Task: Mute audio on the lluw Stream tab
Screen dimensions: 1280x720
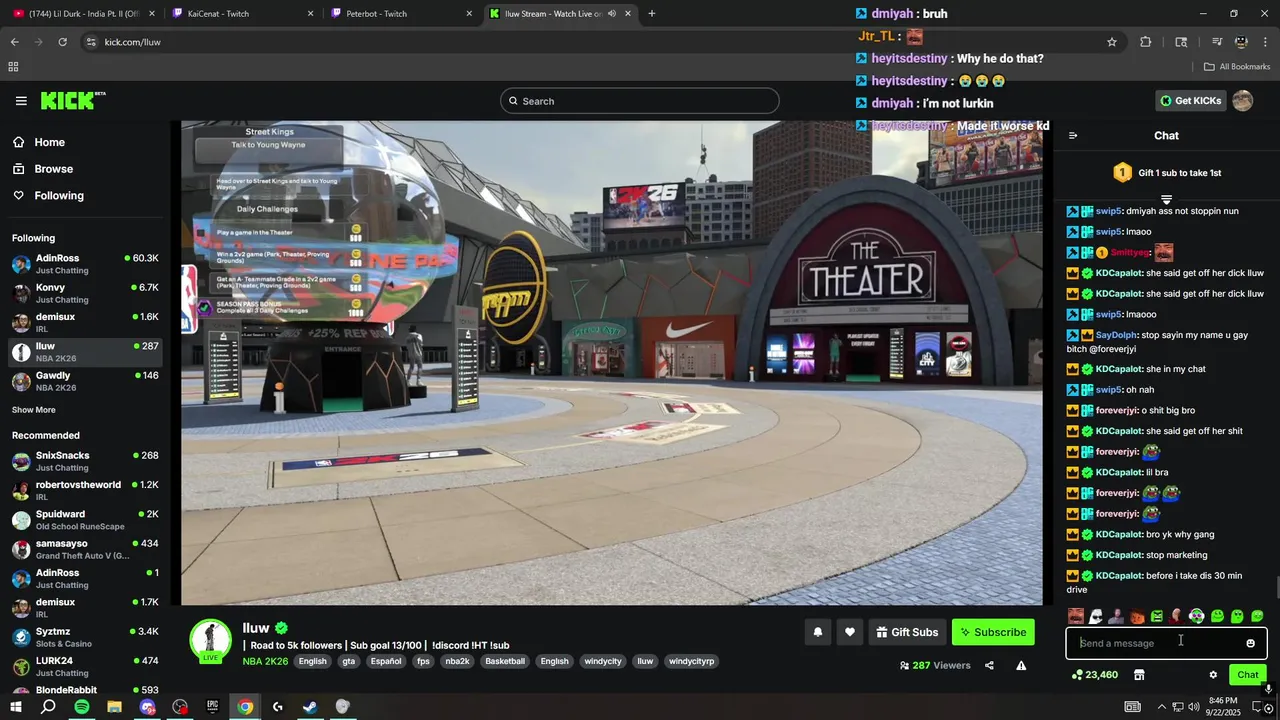Action: (x=611, y=14)
